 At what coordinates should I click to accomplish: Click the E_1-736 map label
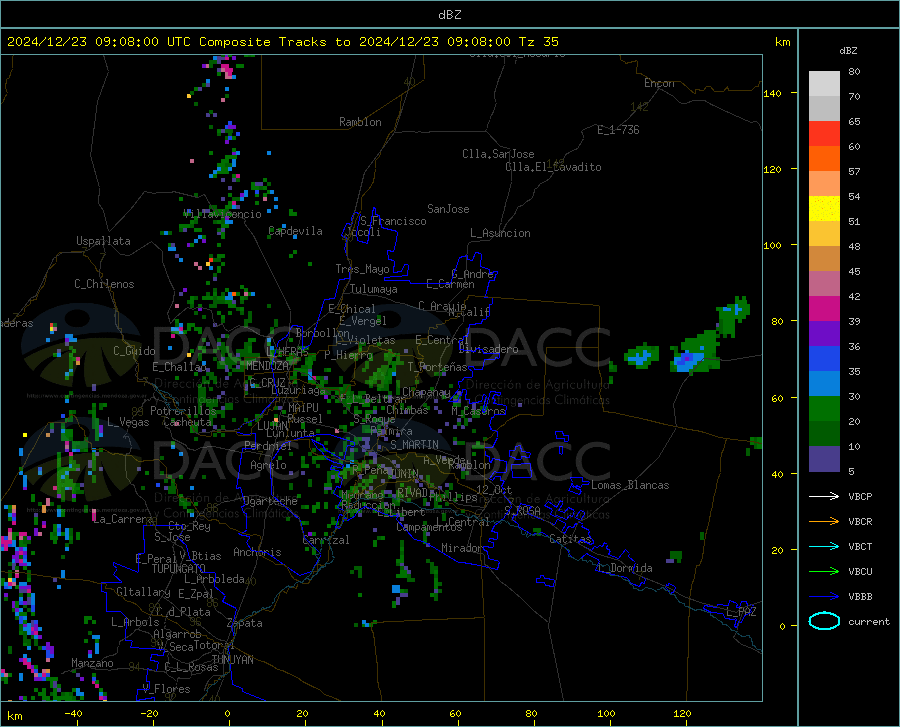tap(618, 130)
